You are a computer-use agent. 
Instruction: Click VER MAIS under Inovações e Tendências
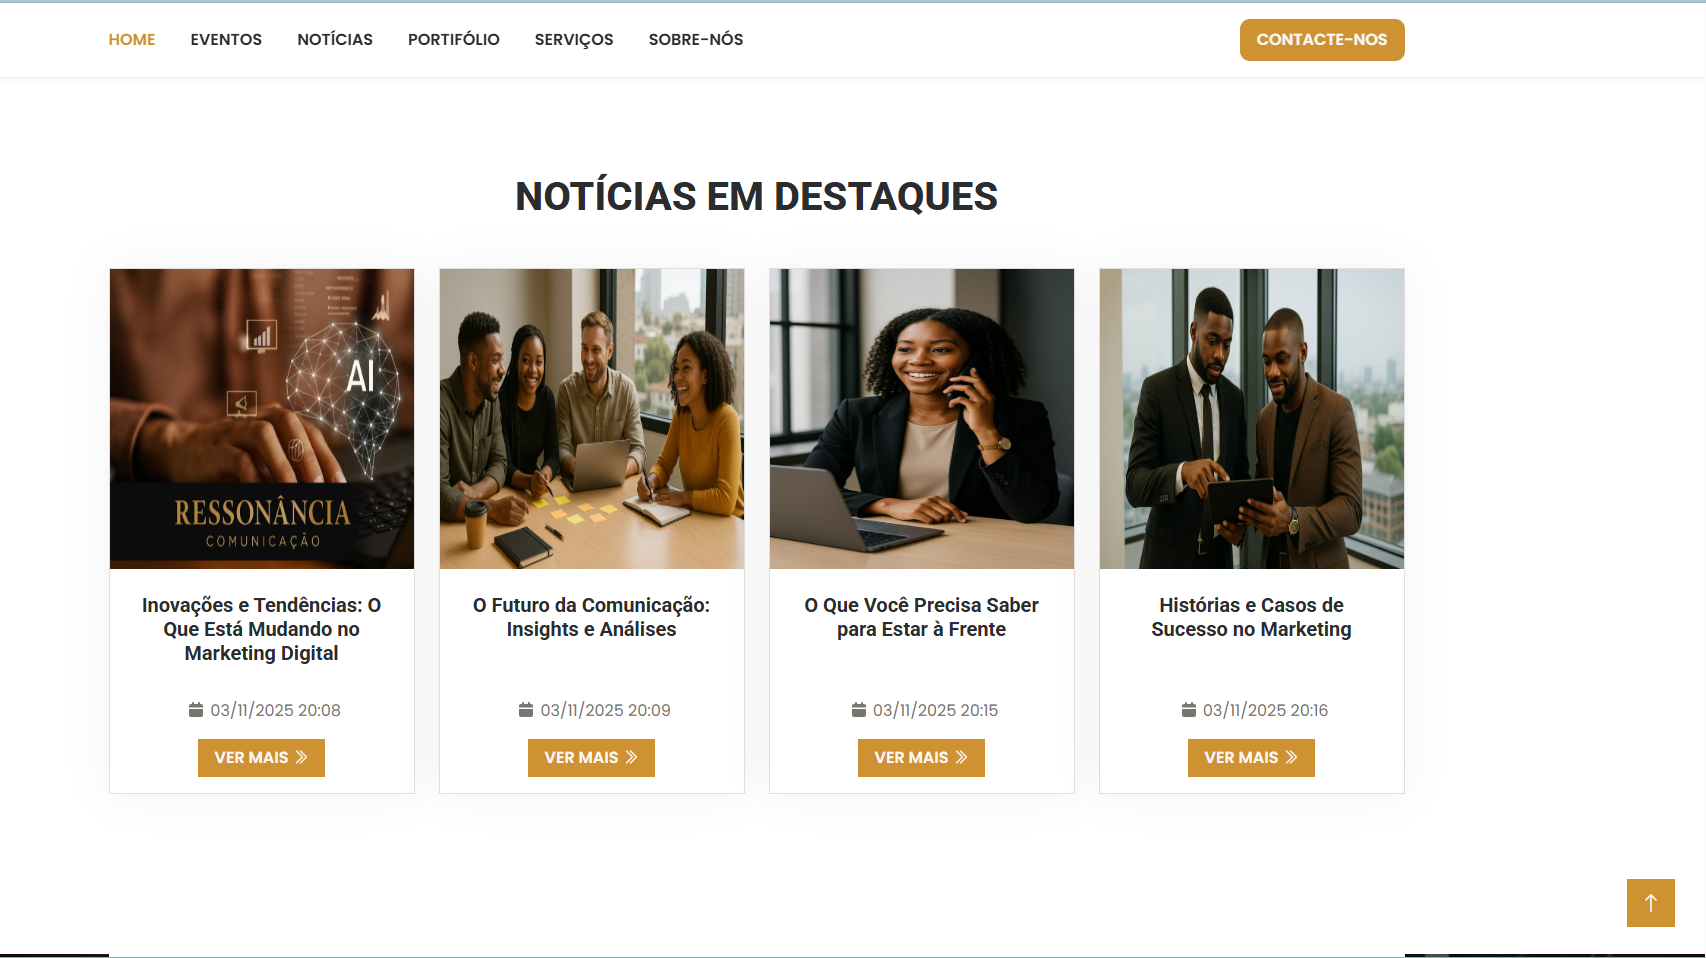[x=261, y=758]
